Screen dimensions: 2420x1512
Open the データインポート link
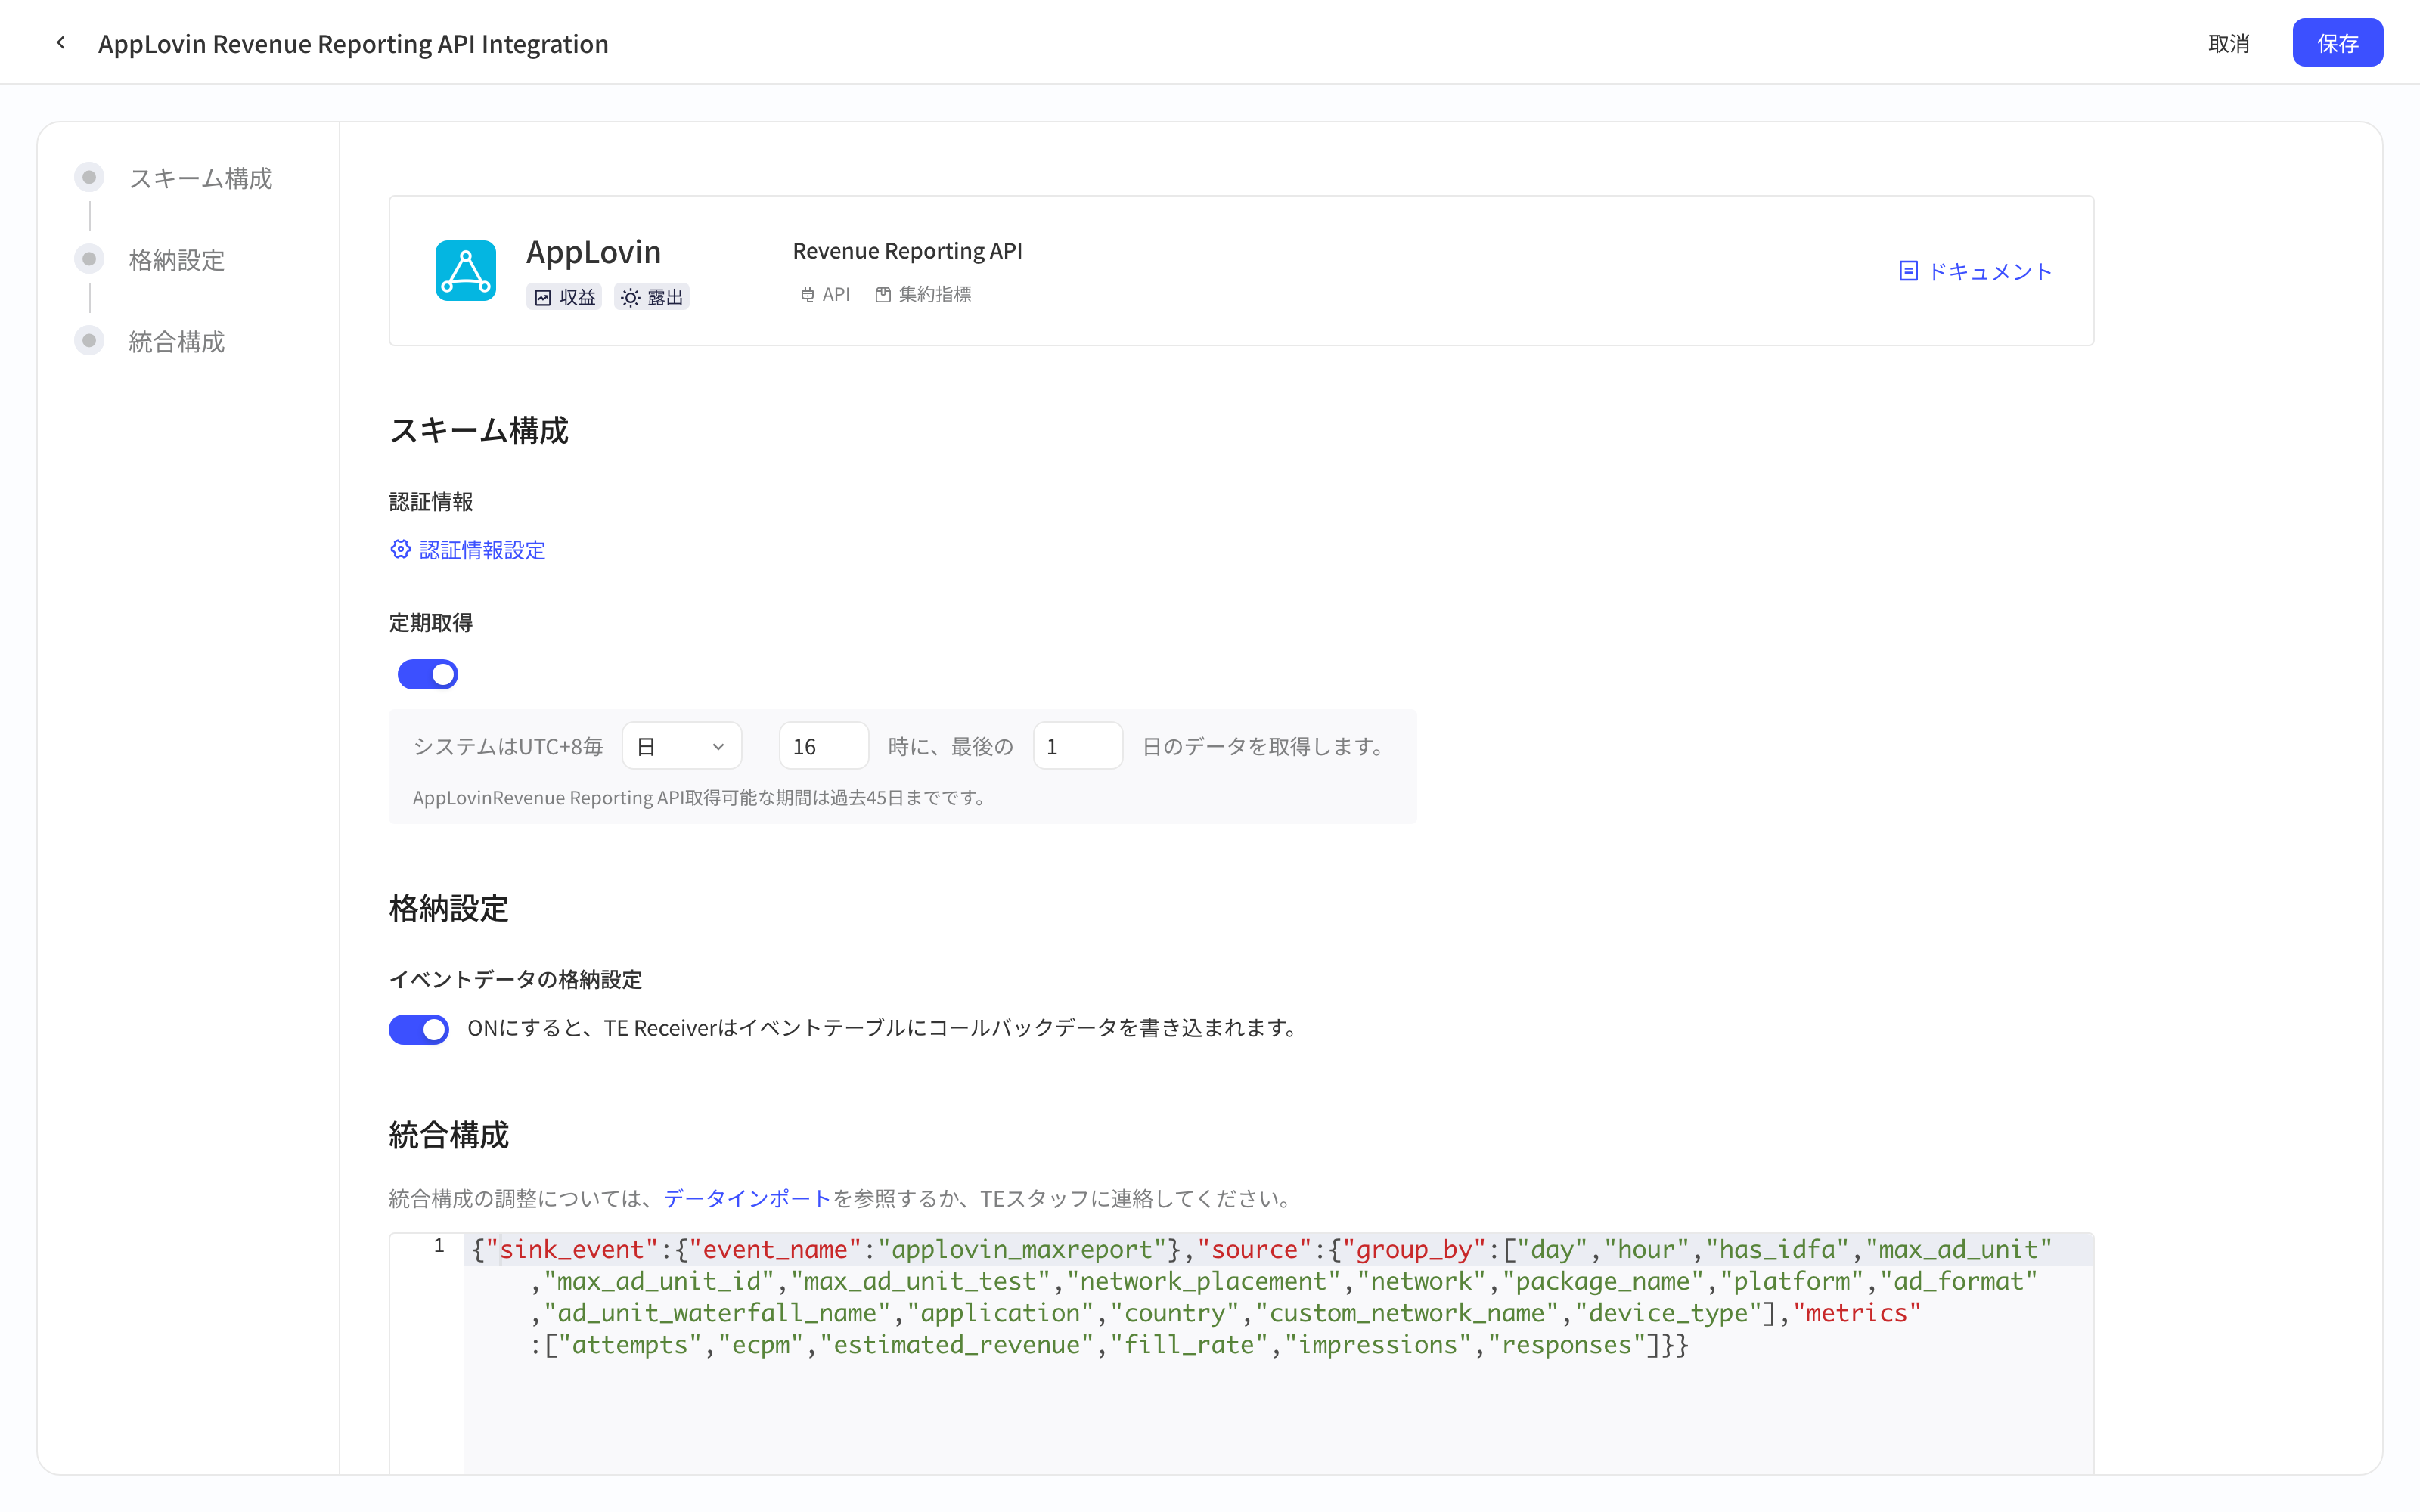tap(747, 1198)
